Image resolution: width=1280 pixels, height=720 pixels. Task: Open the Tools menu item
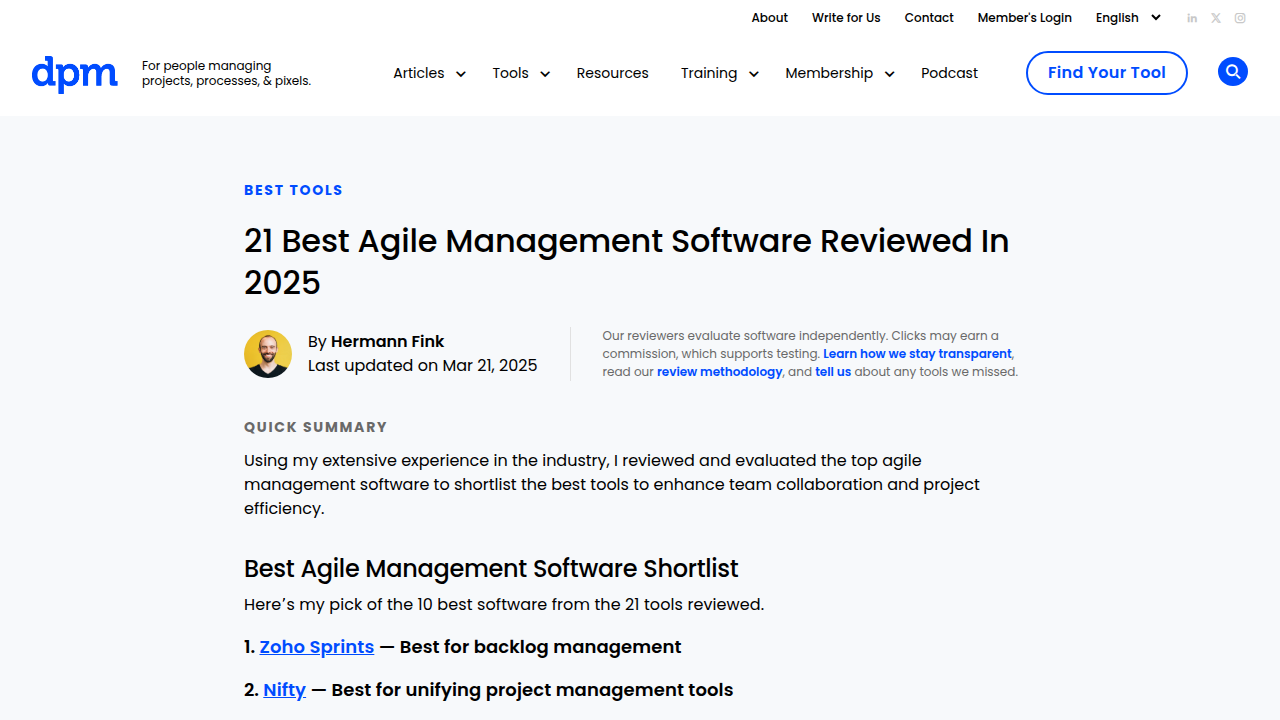pyautogui.click(x=510, y=73)
